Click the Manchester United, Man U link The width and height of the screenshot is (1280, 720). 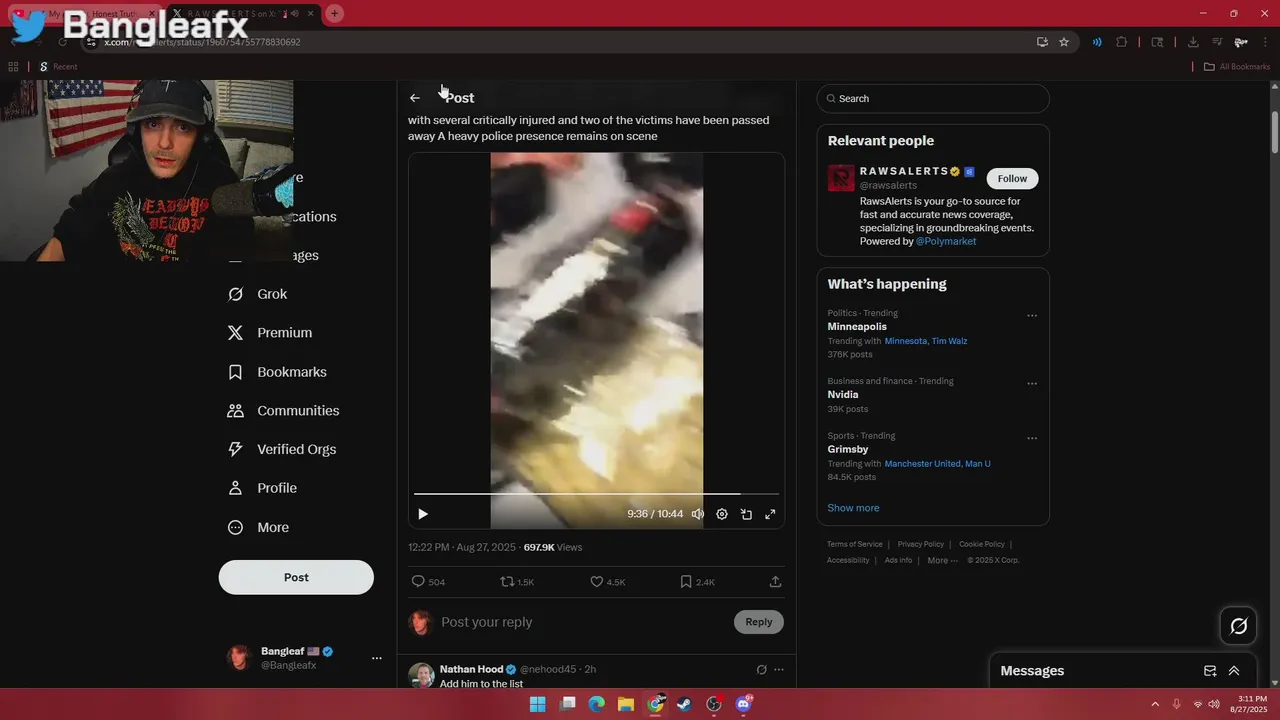point(938,464)
